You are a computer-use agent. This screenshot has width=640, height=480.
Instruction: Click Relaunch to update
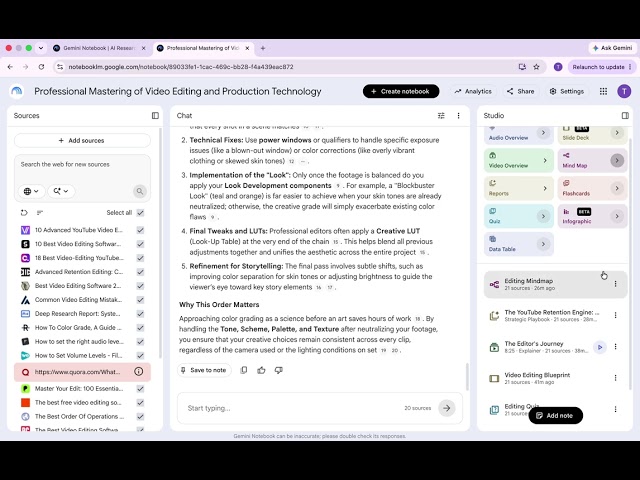point(601,67)
